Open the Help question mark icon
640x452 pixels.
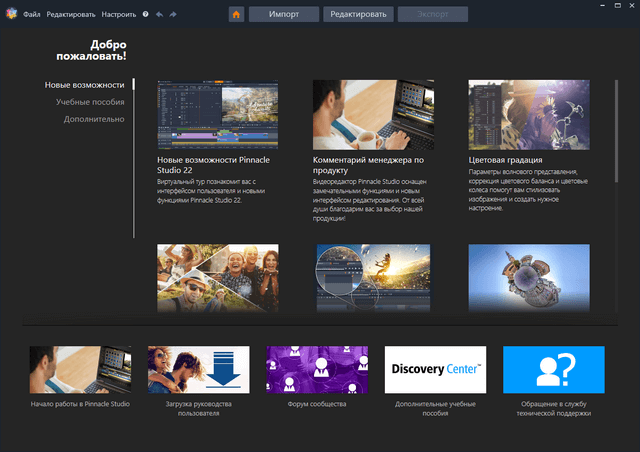click(145, 15)
